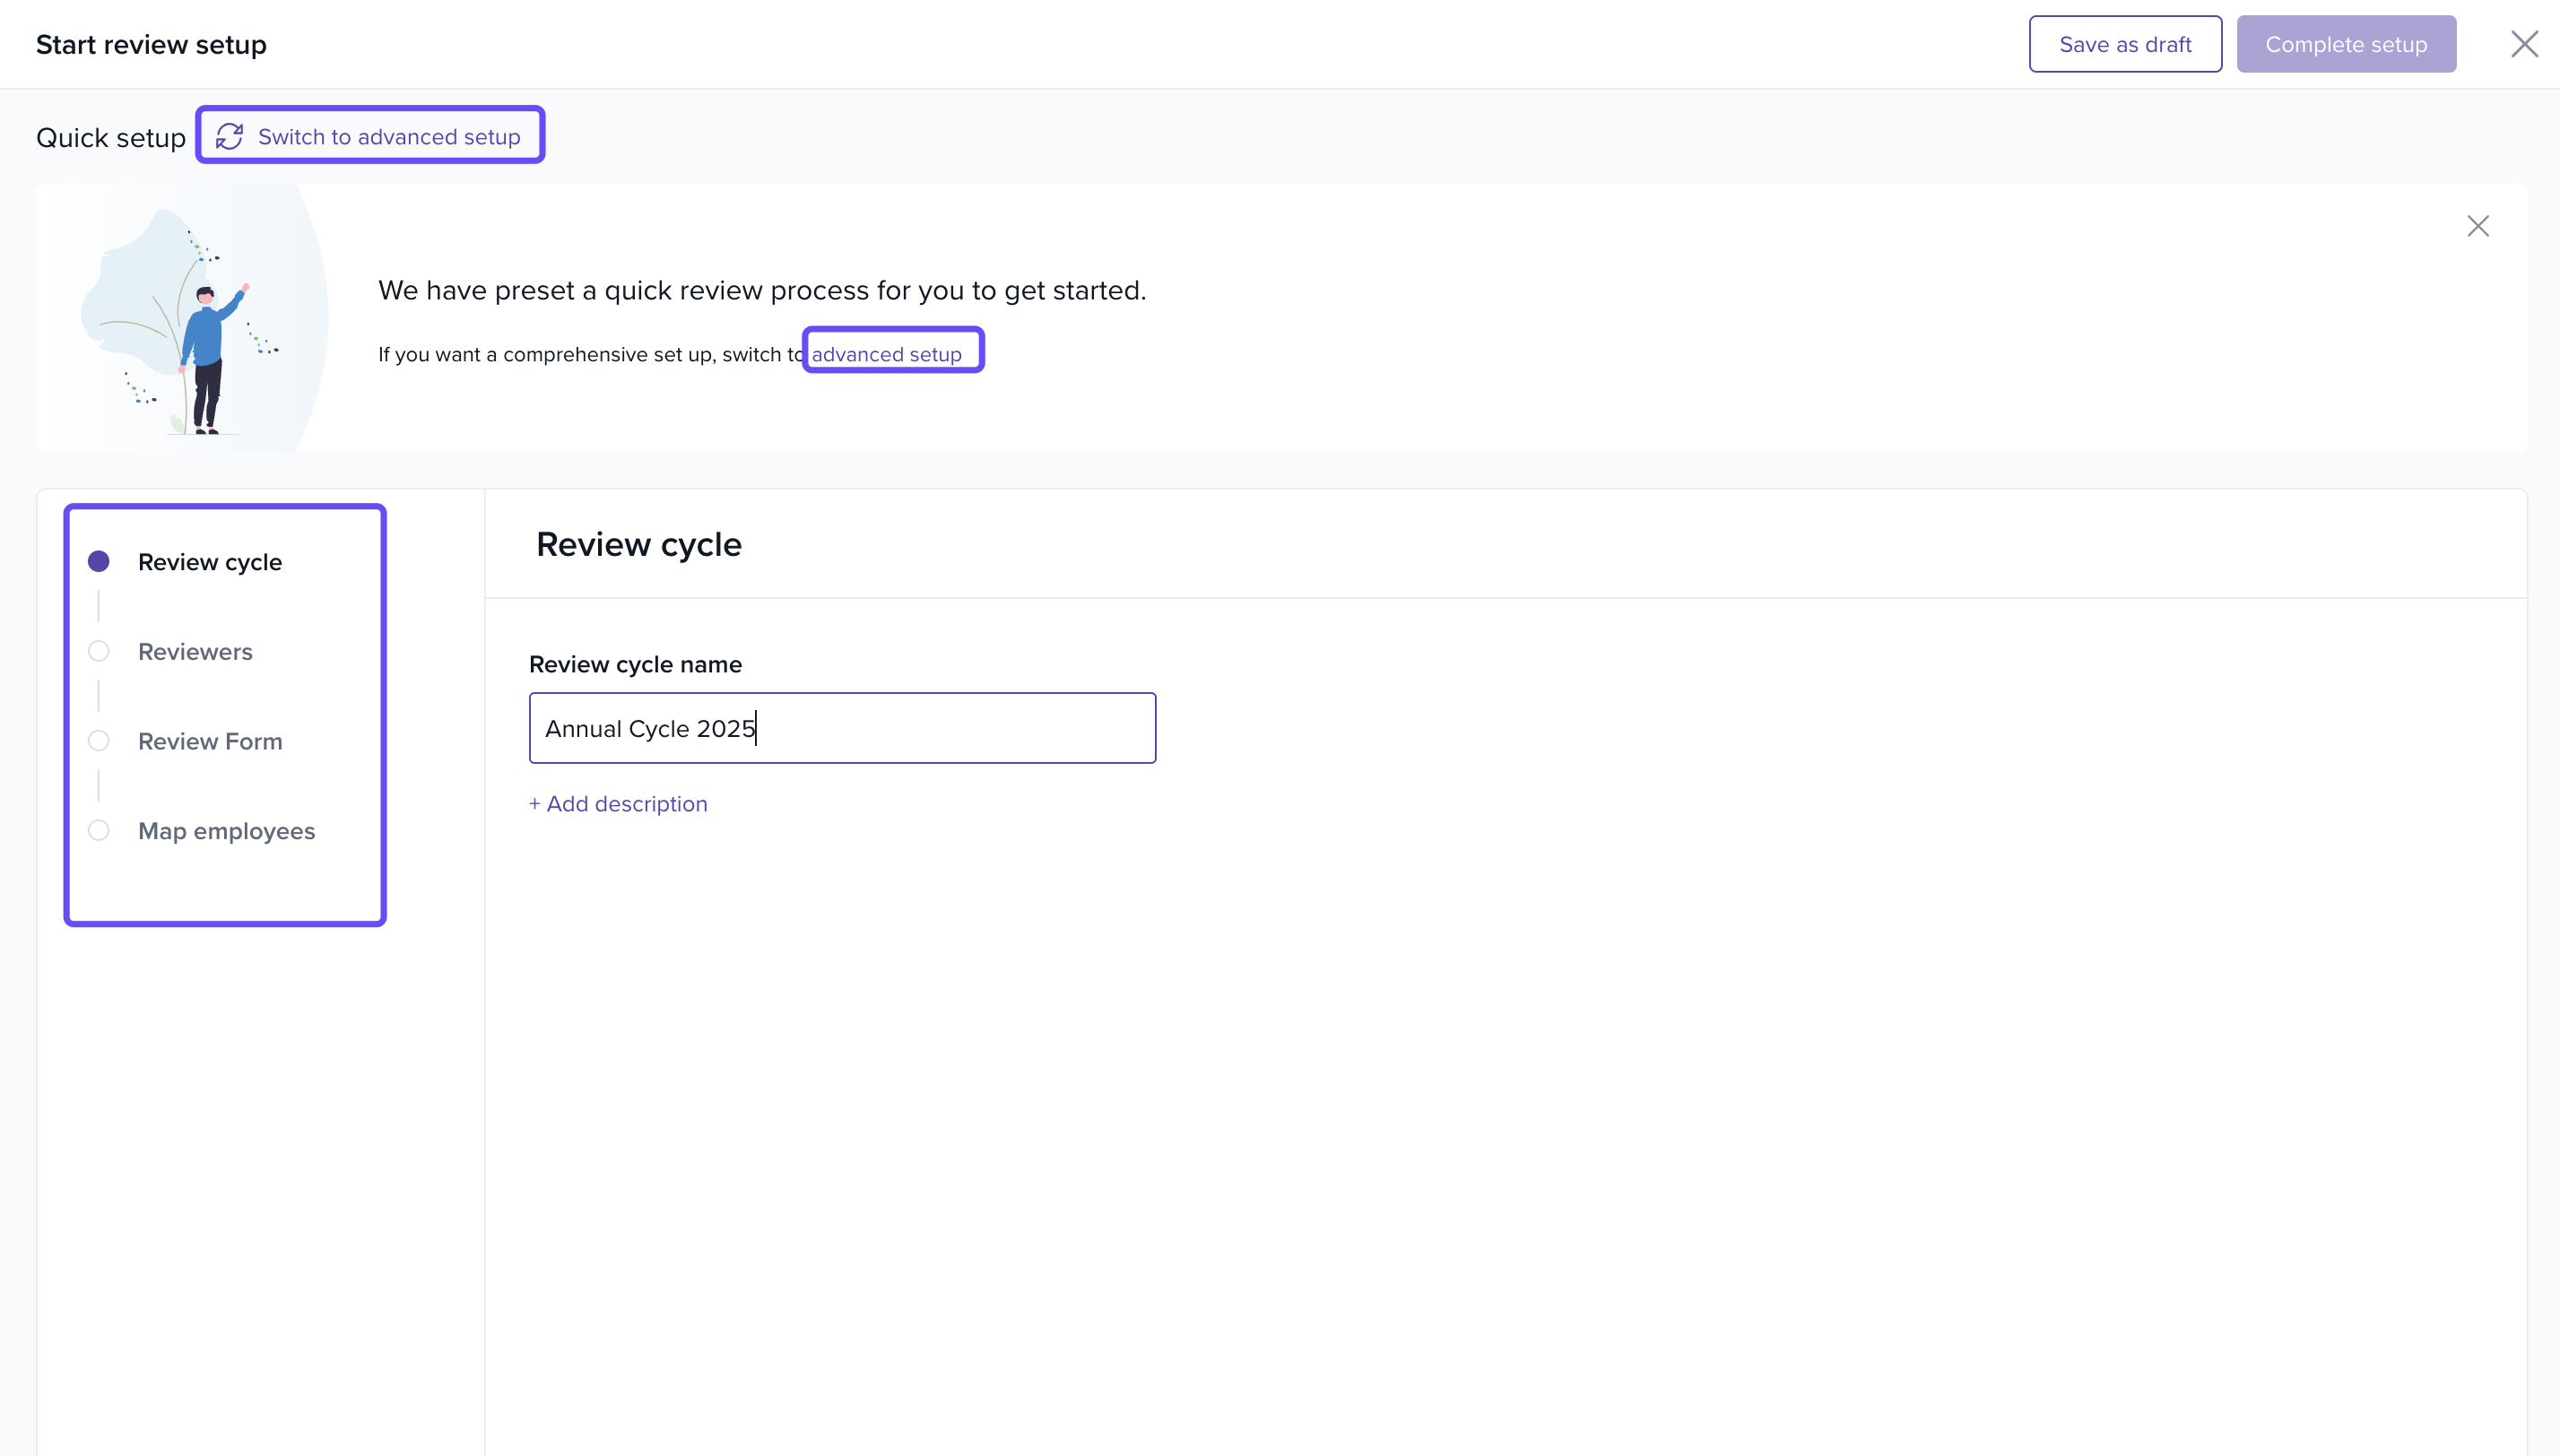This screenshot has width=2560, height=1456.
Task: Select the Review cycle step circle
Action: [x=98, y=561]
